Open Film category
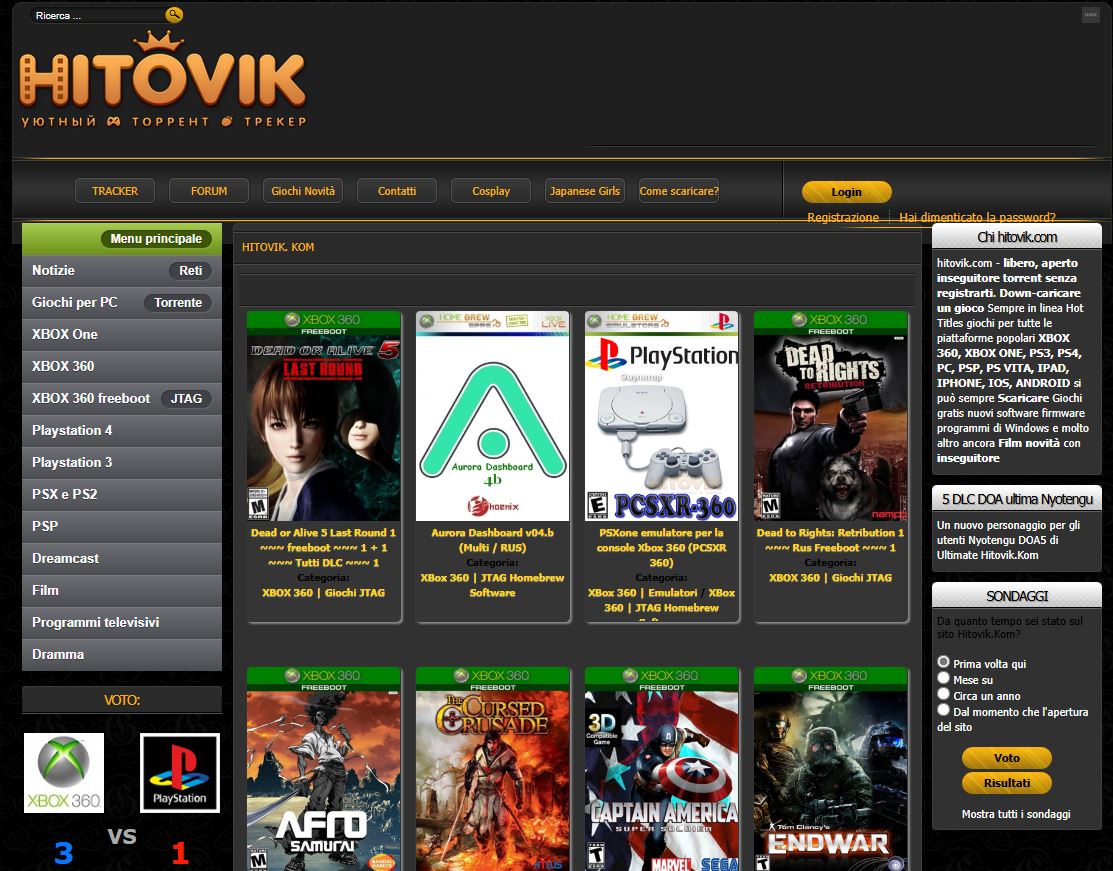The width and height of the screenshot is (1113, 871). [x=122, y=590]
